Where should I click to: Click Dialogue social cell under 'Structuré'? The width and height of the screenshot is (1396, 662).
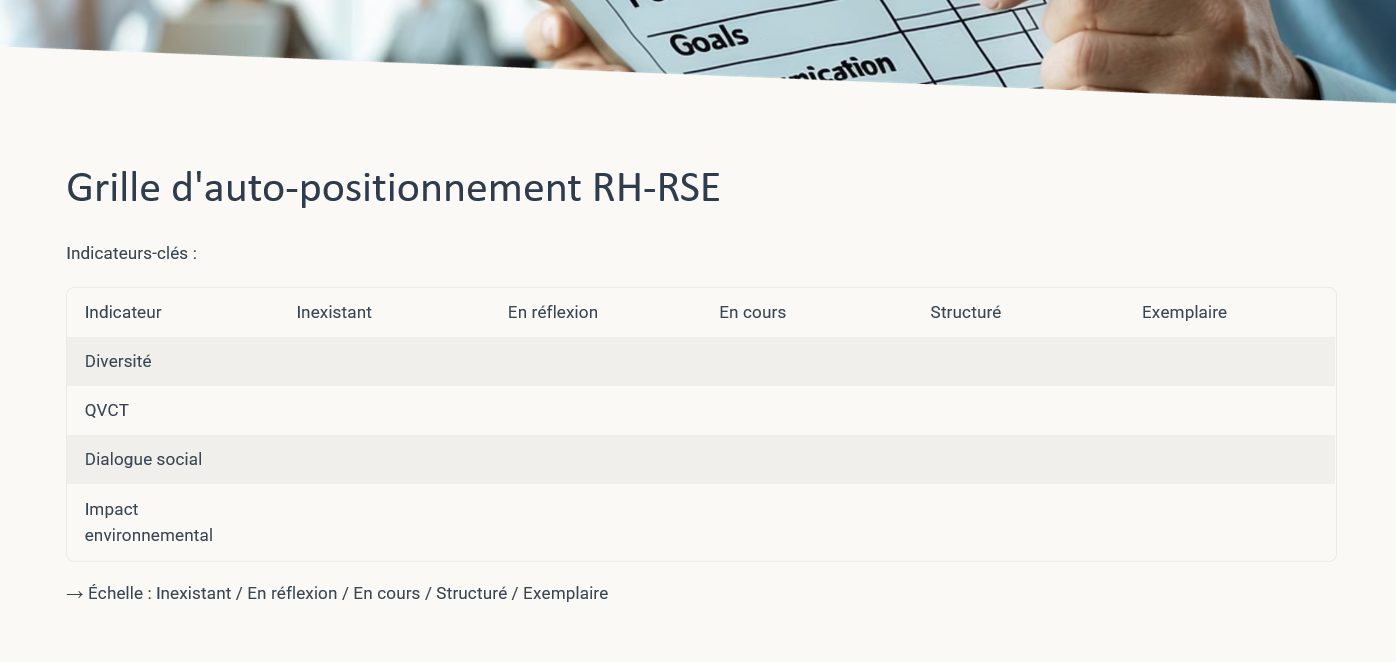[1018, 459]
